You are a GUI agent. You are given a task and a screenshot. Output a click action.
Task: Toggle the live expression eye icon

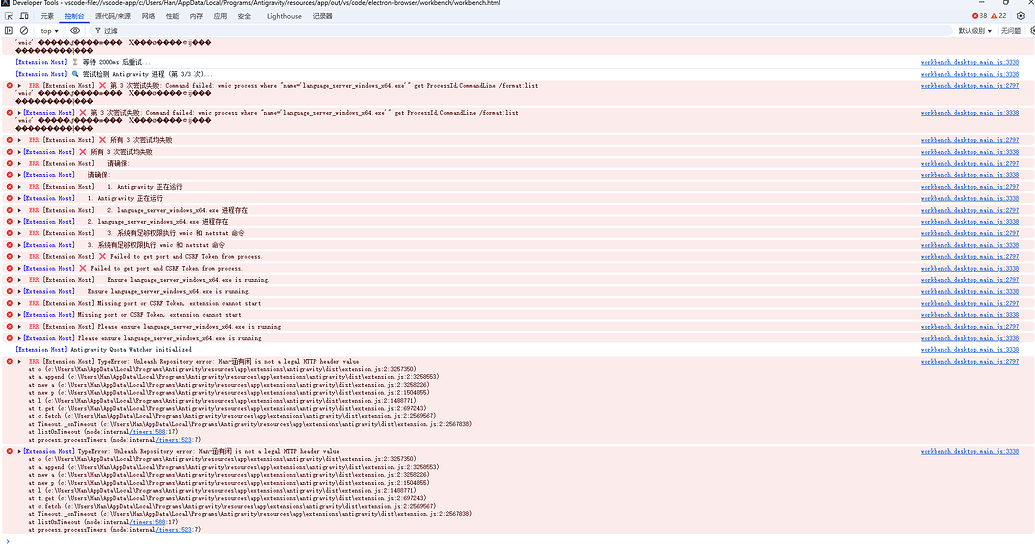75,30
